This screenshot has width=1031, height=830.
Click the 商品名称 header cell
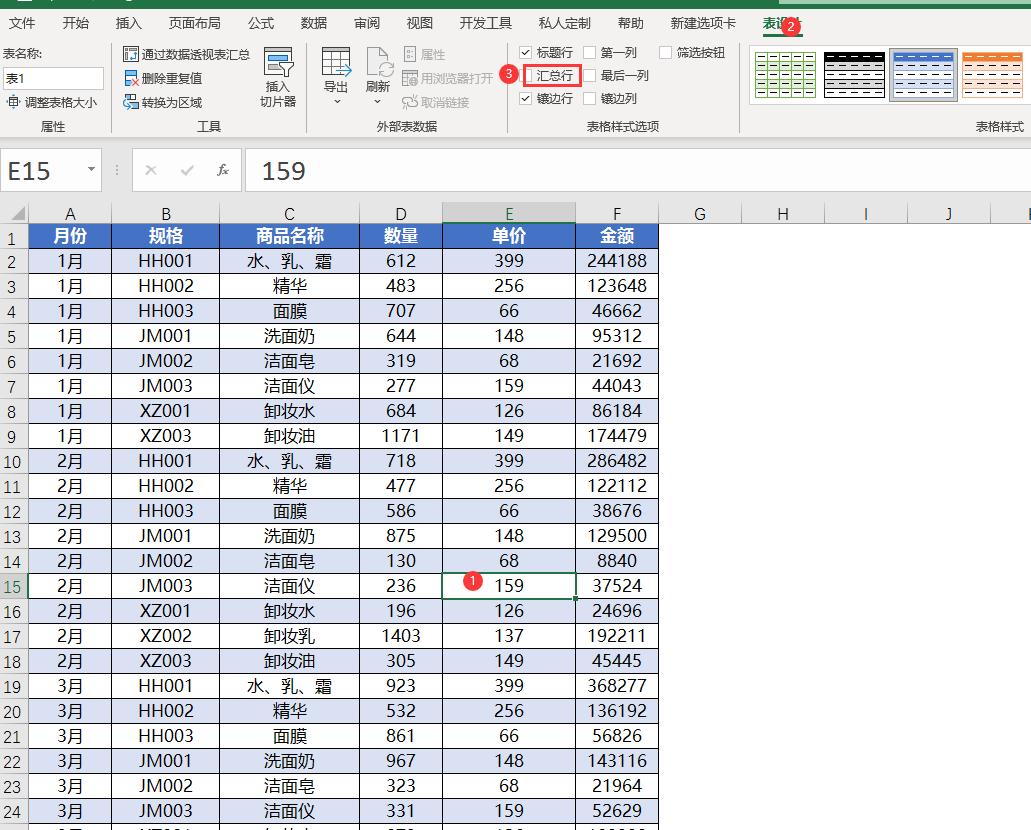pos(289,235)
